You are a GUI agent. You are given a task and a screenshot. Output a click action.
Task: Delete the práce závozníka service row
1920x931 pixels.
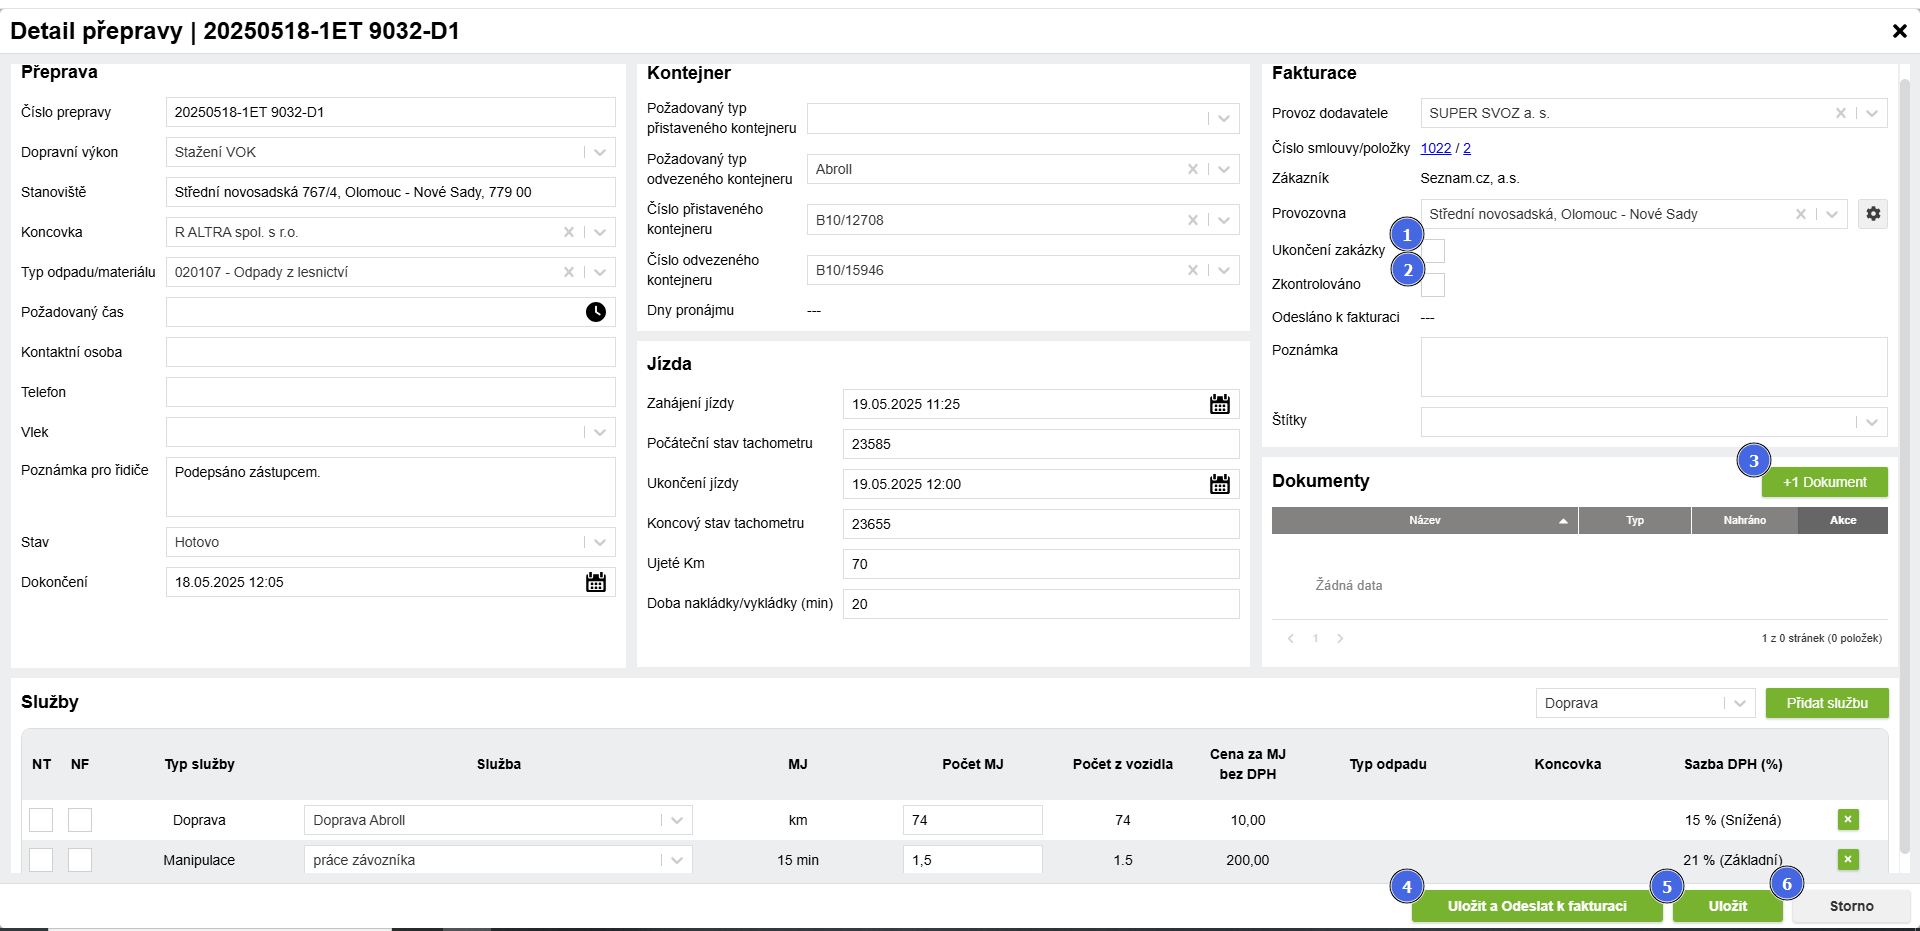click(1847, 860)
